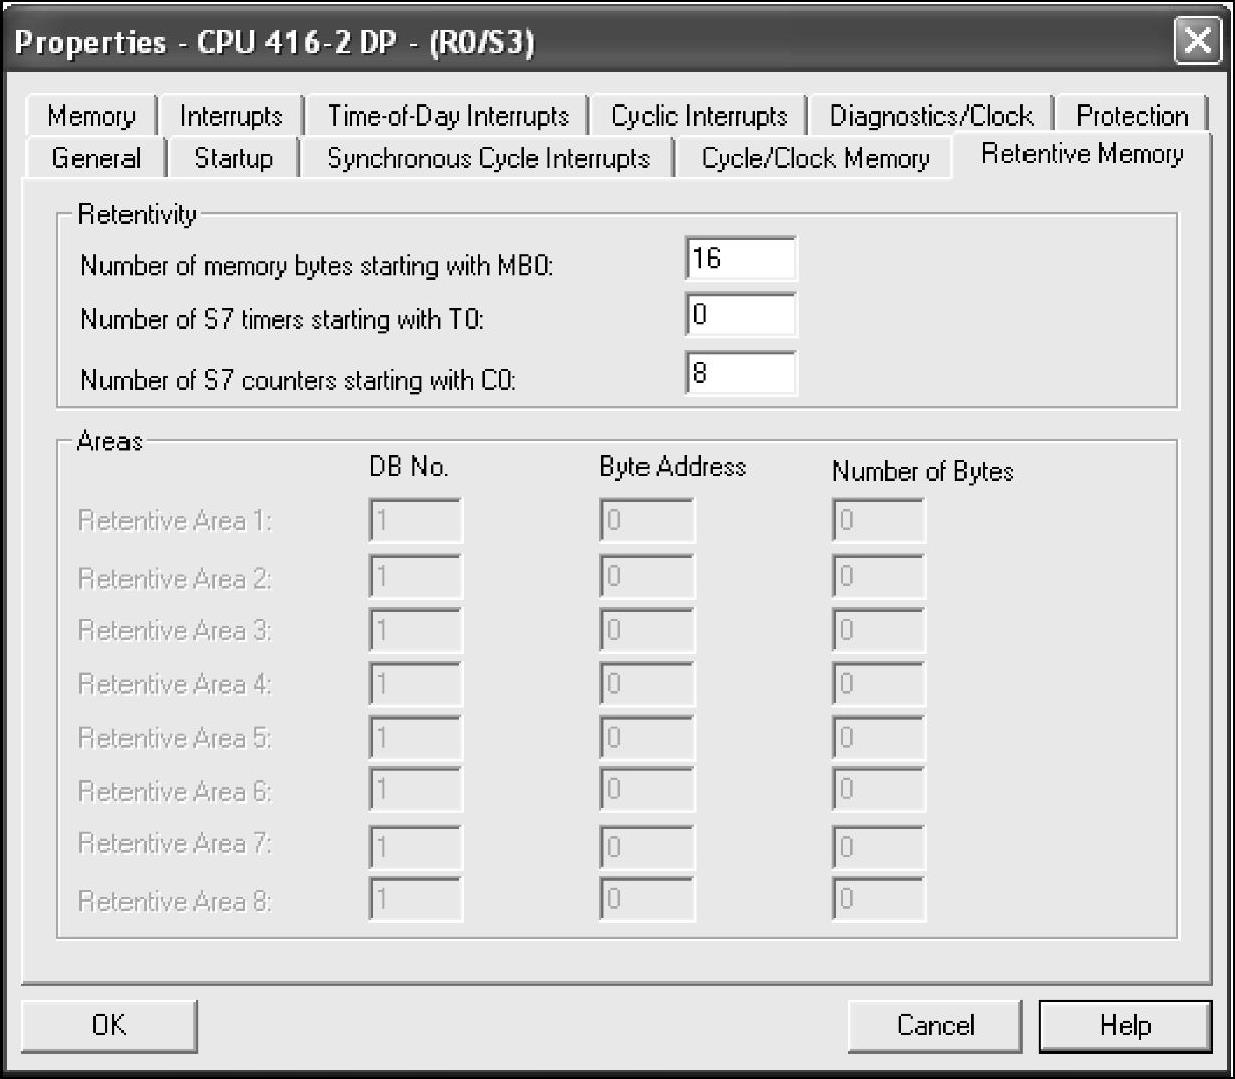Viewport: 1235px width, 1079px height.
Task: Click OK to confirm properties
Action: (x=109, y=1025)
